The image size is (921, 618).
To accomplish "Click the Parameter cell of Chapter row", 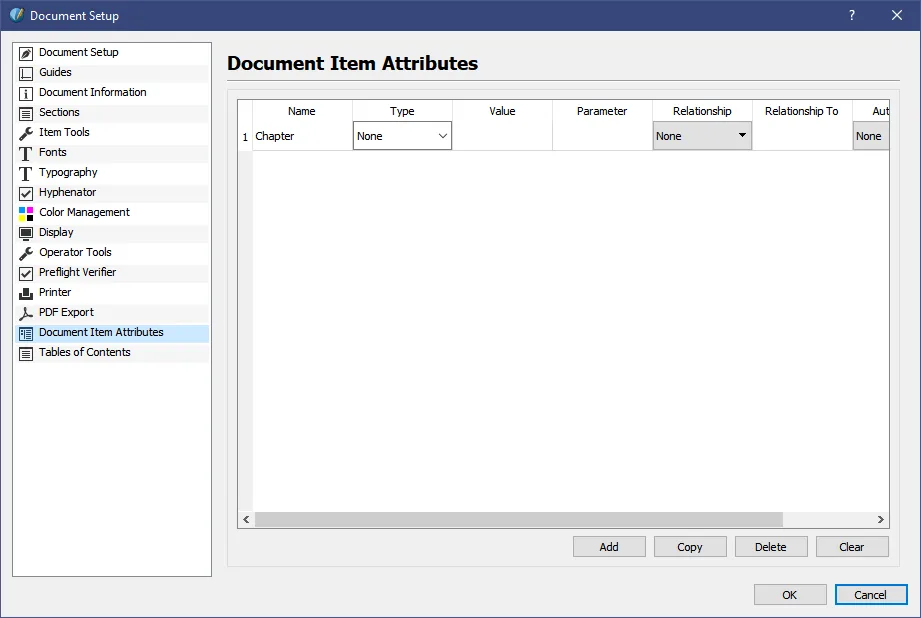I will [x=602, y=136].
